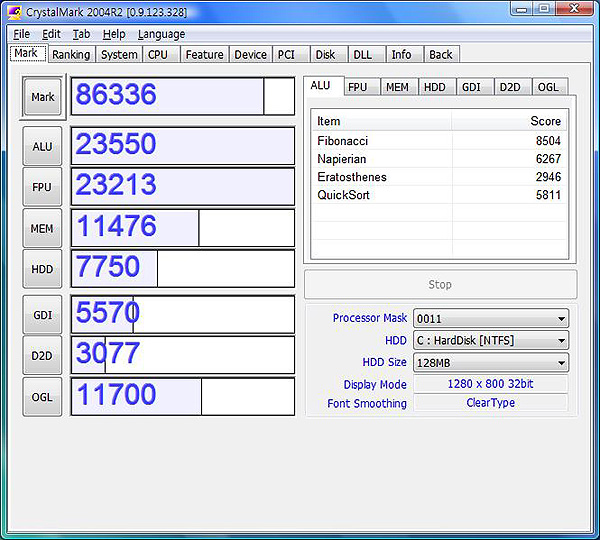
Task: Maximize the CrystalMark window
Action: pos(543,9)
